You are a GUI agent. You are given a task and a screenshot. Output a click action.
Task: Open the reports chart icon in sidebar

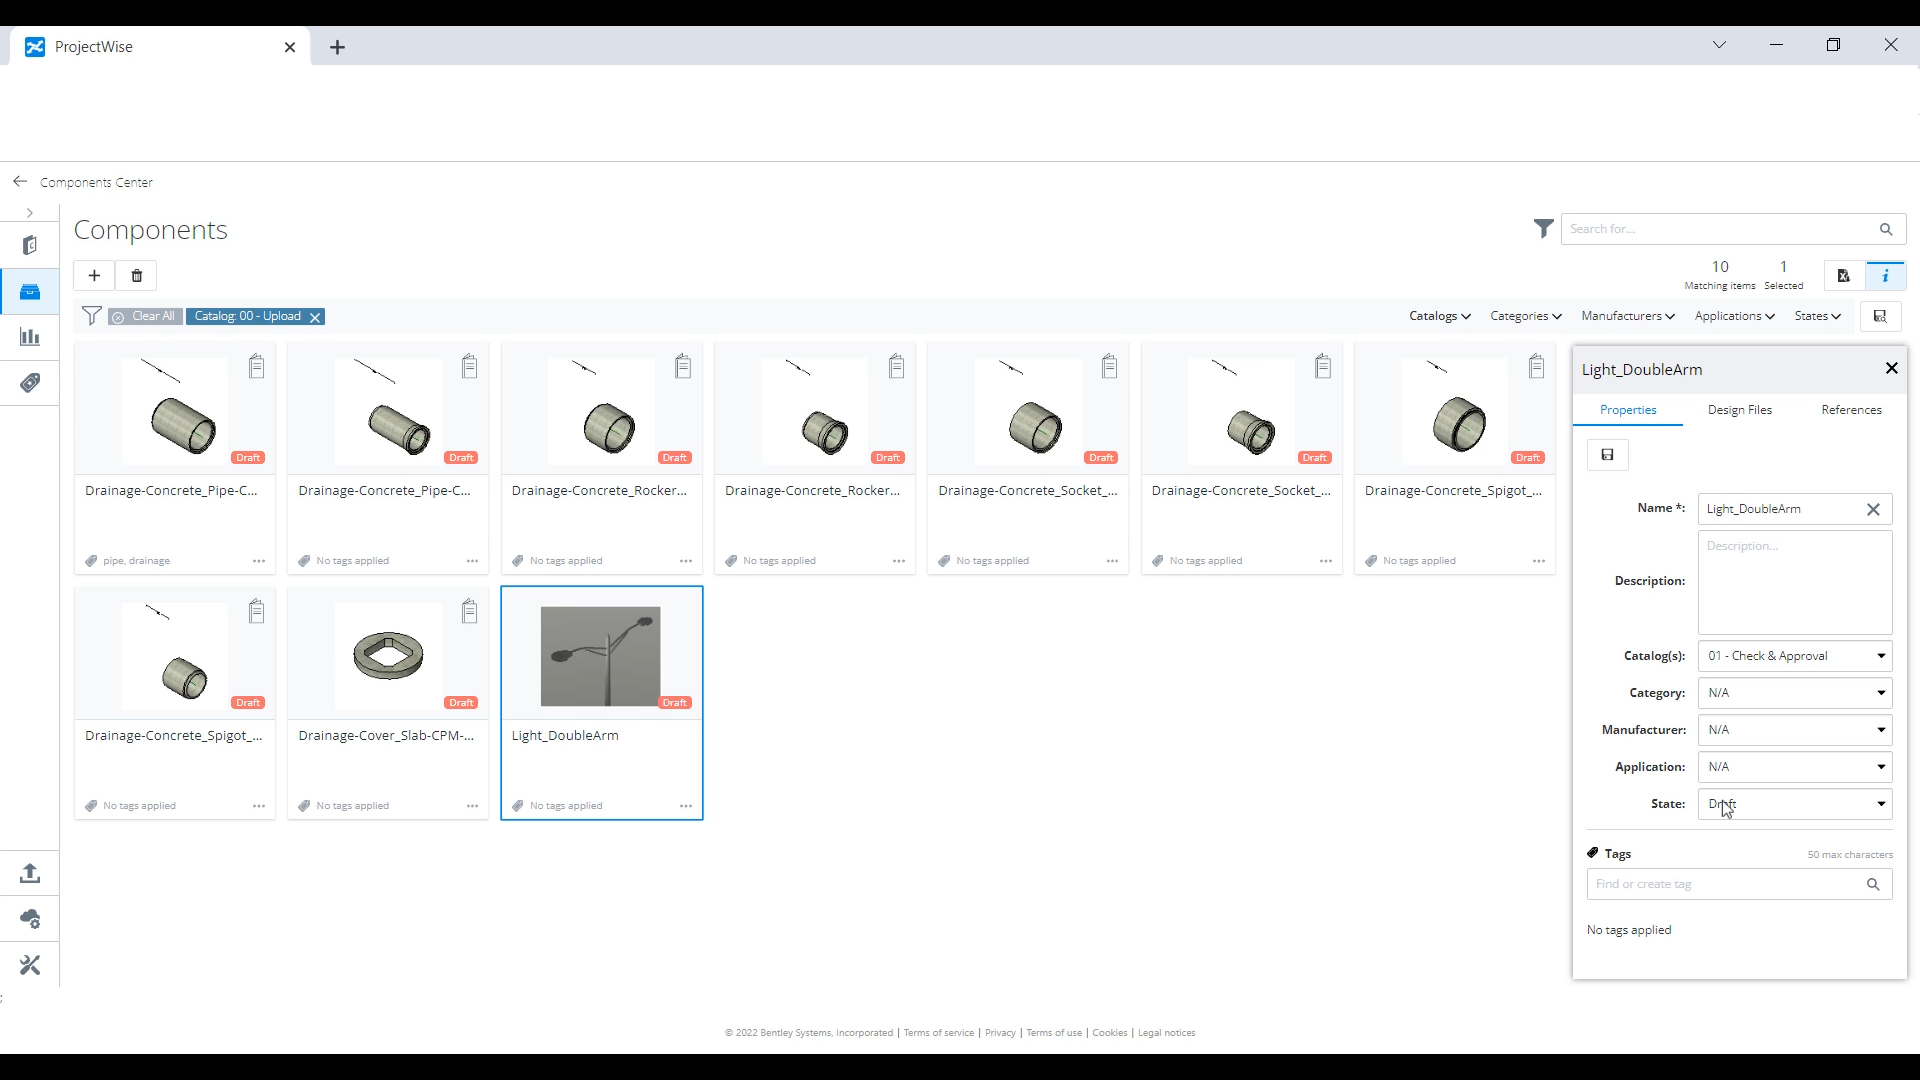(x=30, y=337)
